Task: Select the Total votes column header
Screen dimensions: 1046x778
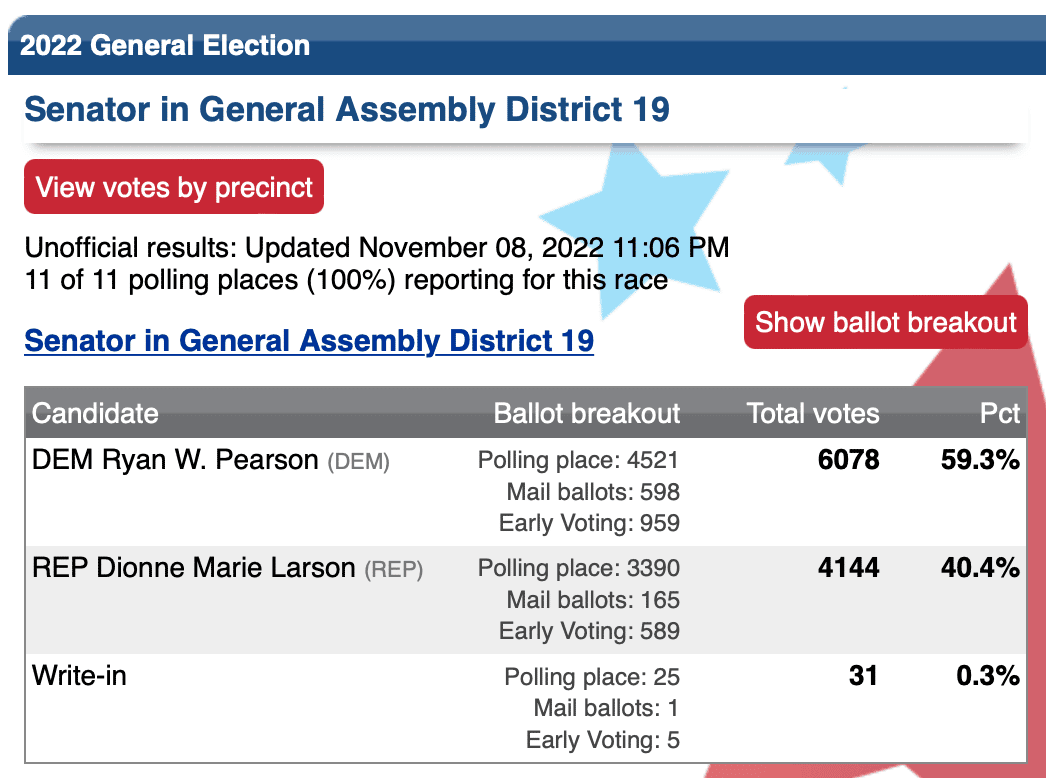Action: (813, 413)
